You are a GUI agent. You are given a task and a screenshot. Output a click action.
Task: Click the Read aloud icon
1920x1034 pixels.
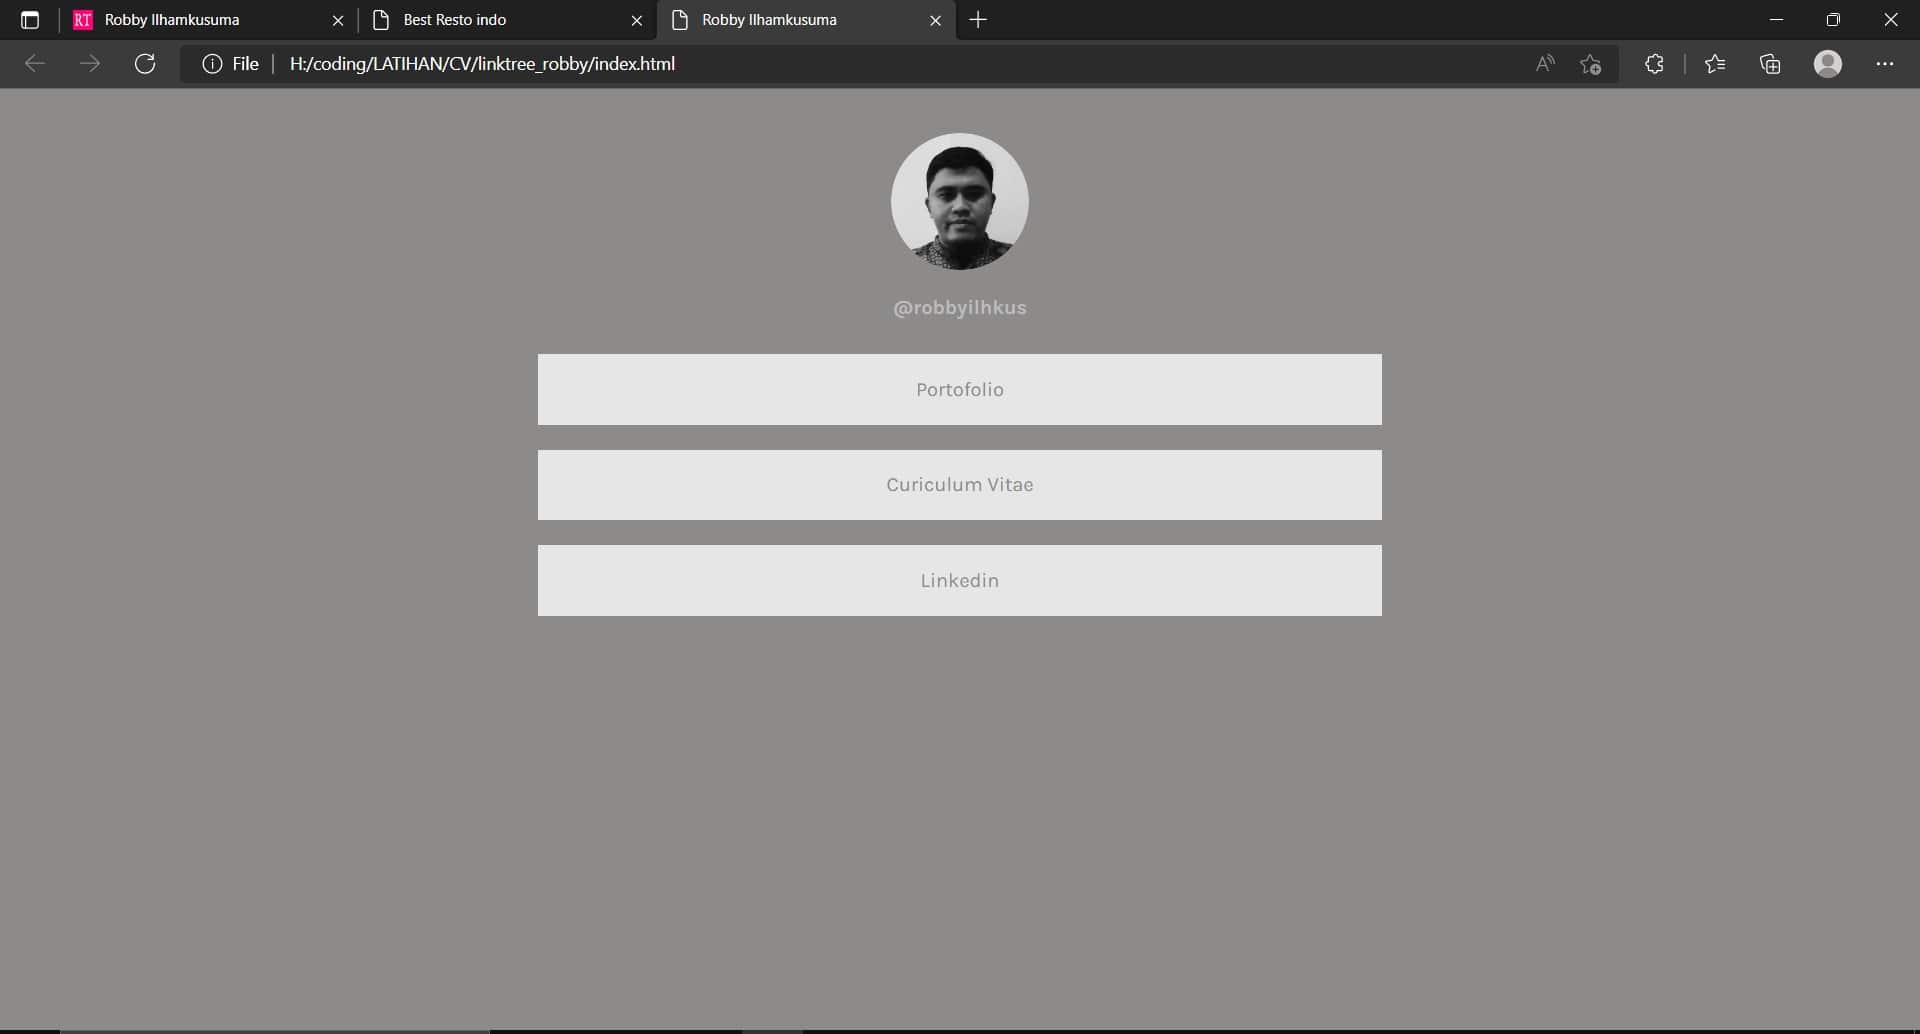coord(1545,64)
